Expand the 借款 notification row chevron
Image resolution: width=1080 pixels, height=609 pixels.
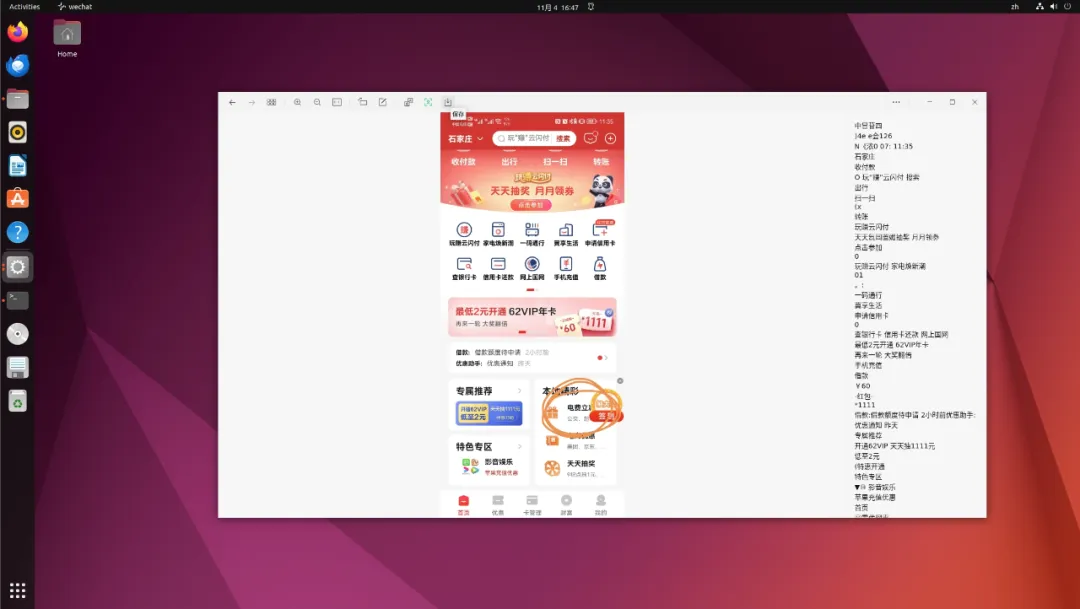tap(605, 358)
